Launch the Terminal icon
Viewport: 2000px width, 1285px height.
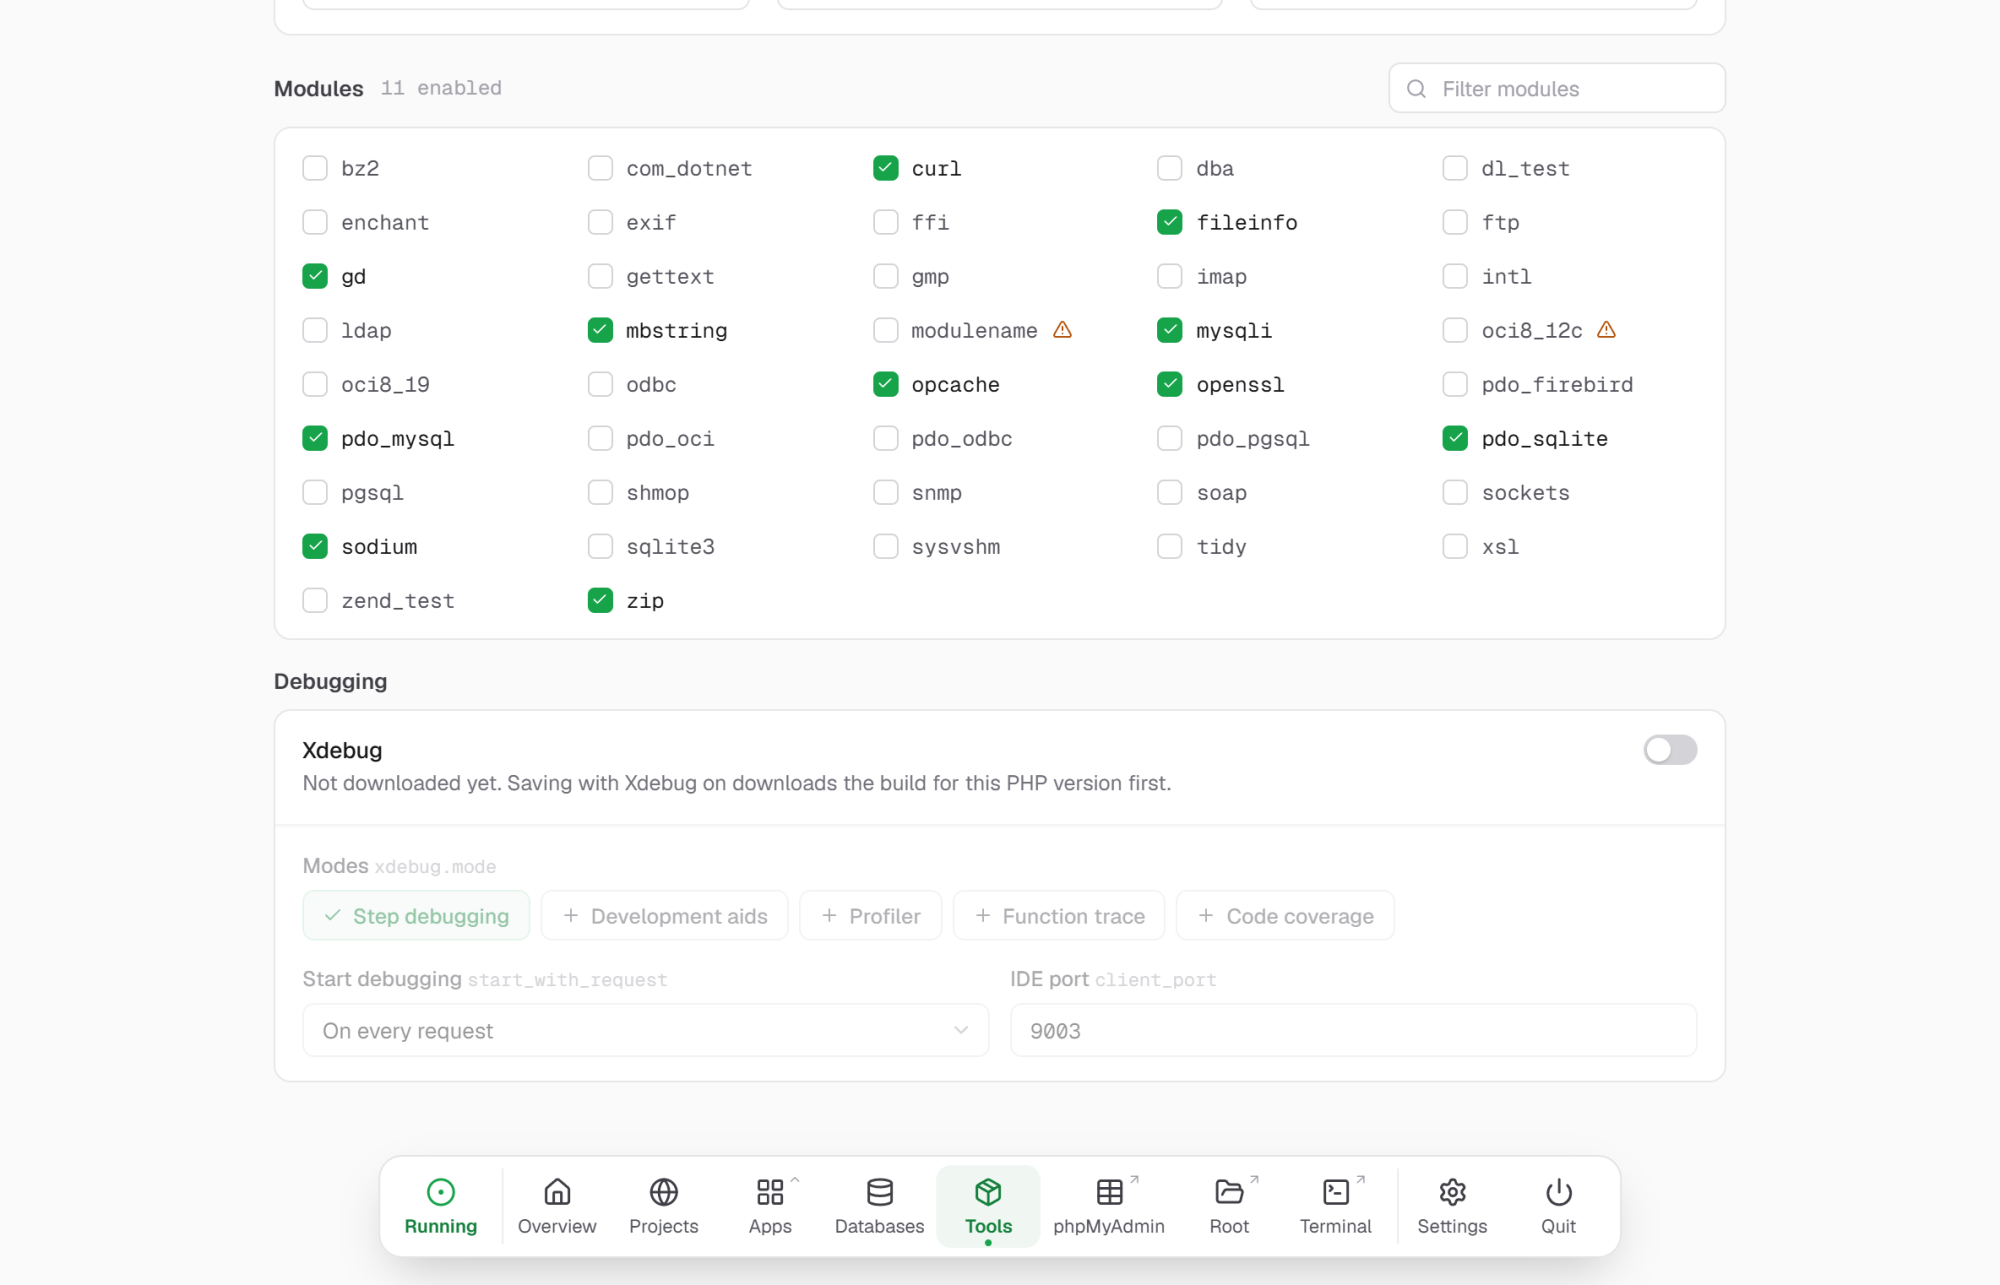click(1336, 1192)
